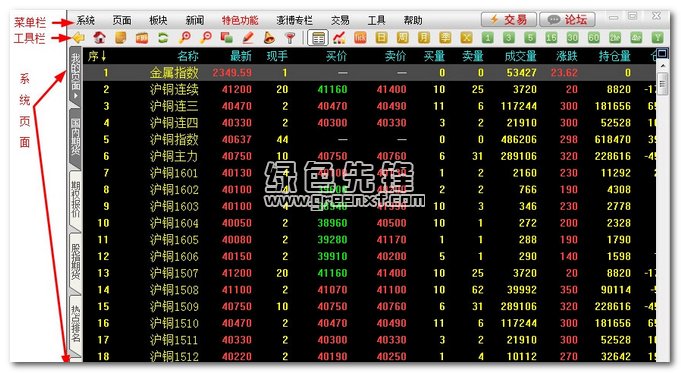
Task: Switch to the 国内期货 side tab
Action: point(75,137)
